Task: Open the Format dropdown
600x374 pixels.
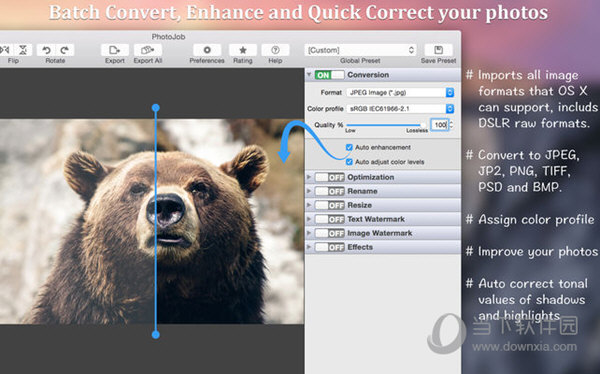Action: click(x=400, y=93)
